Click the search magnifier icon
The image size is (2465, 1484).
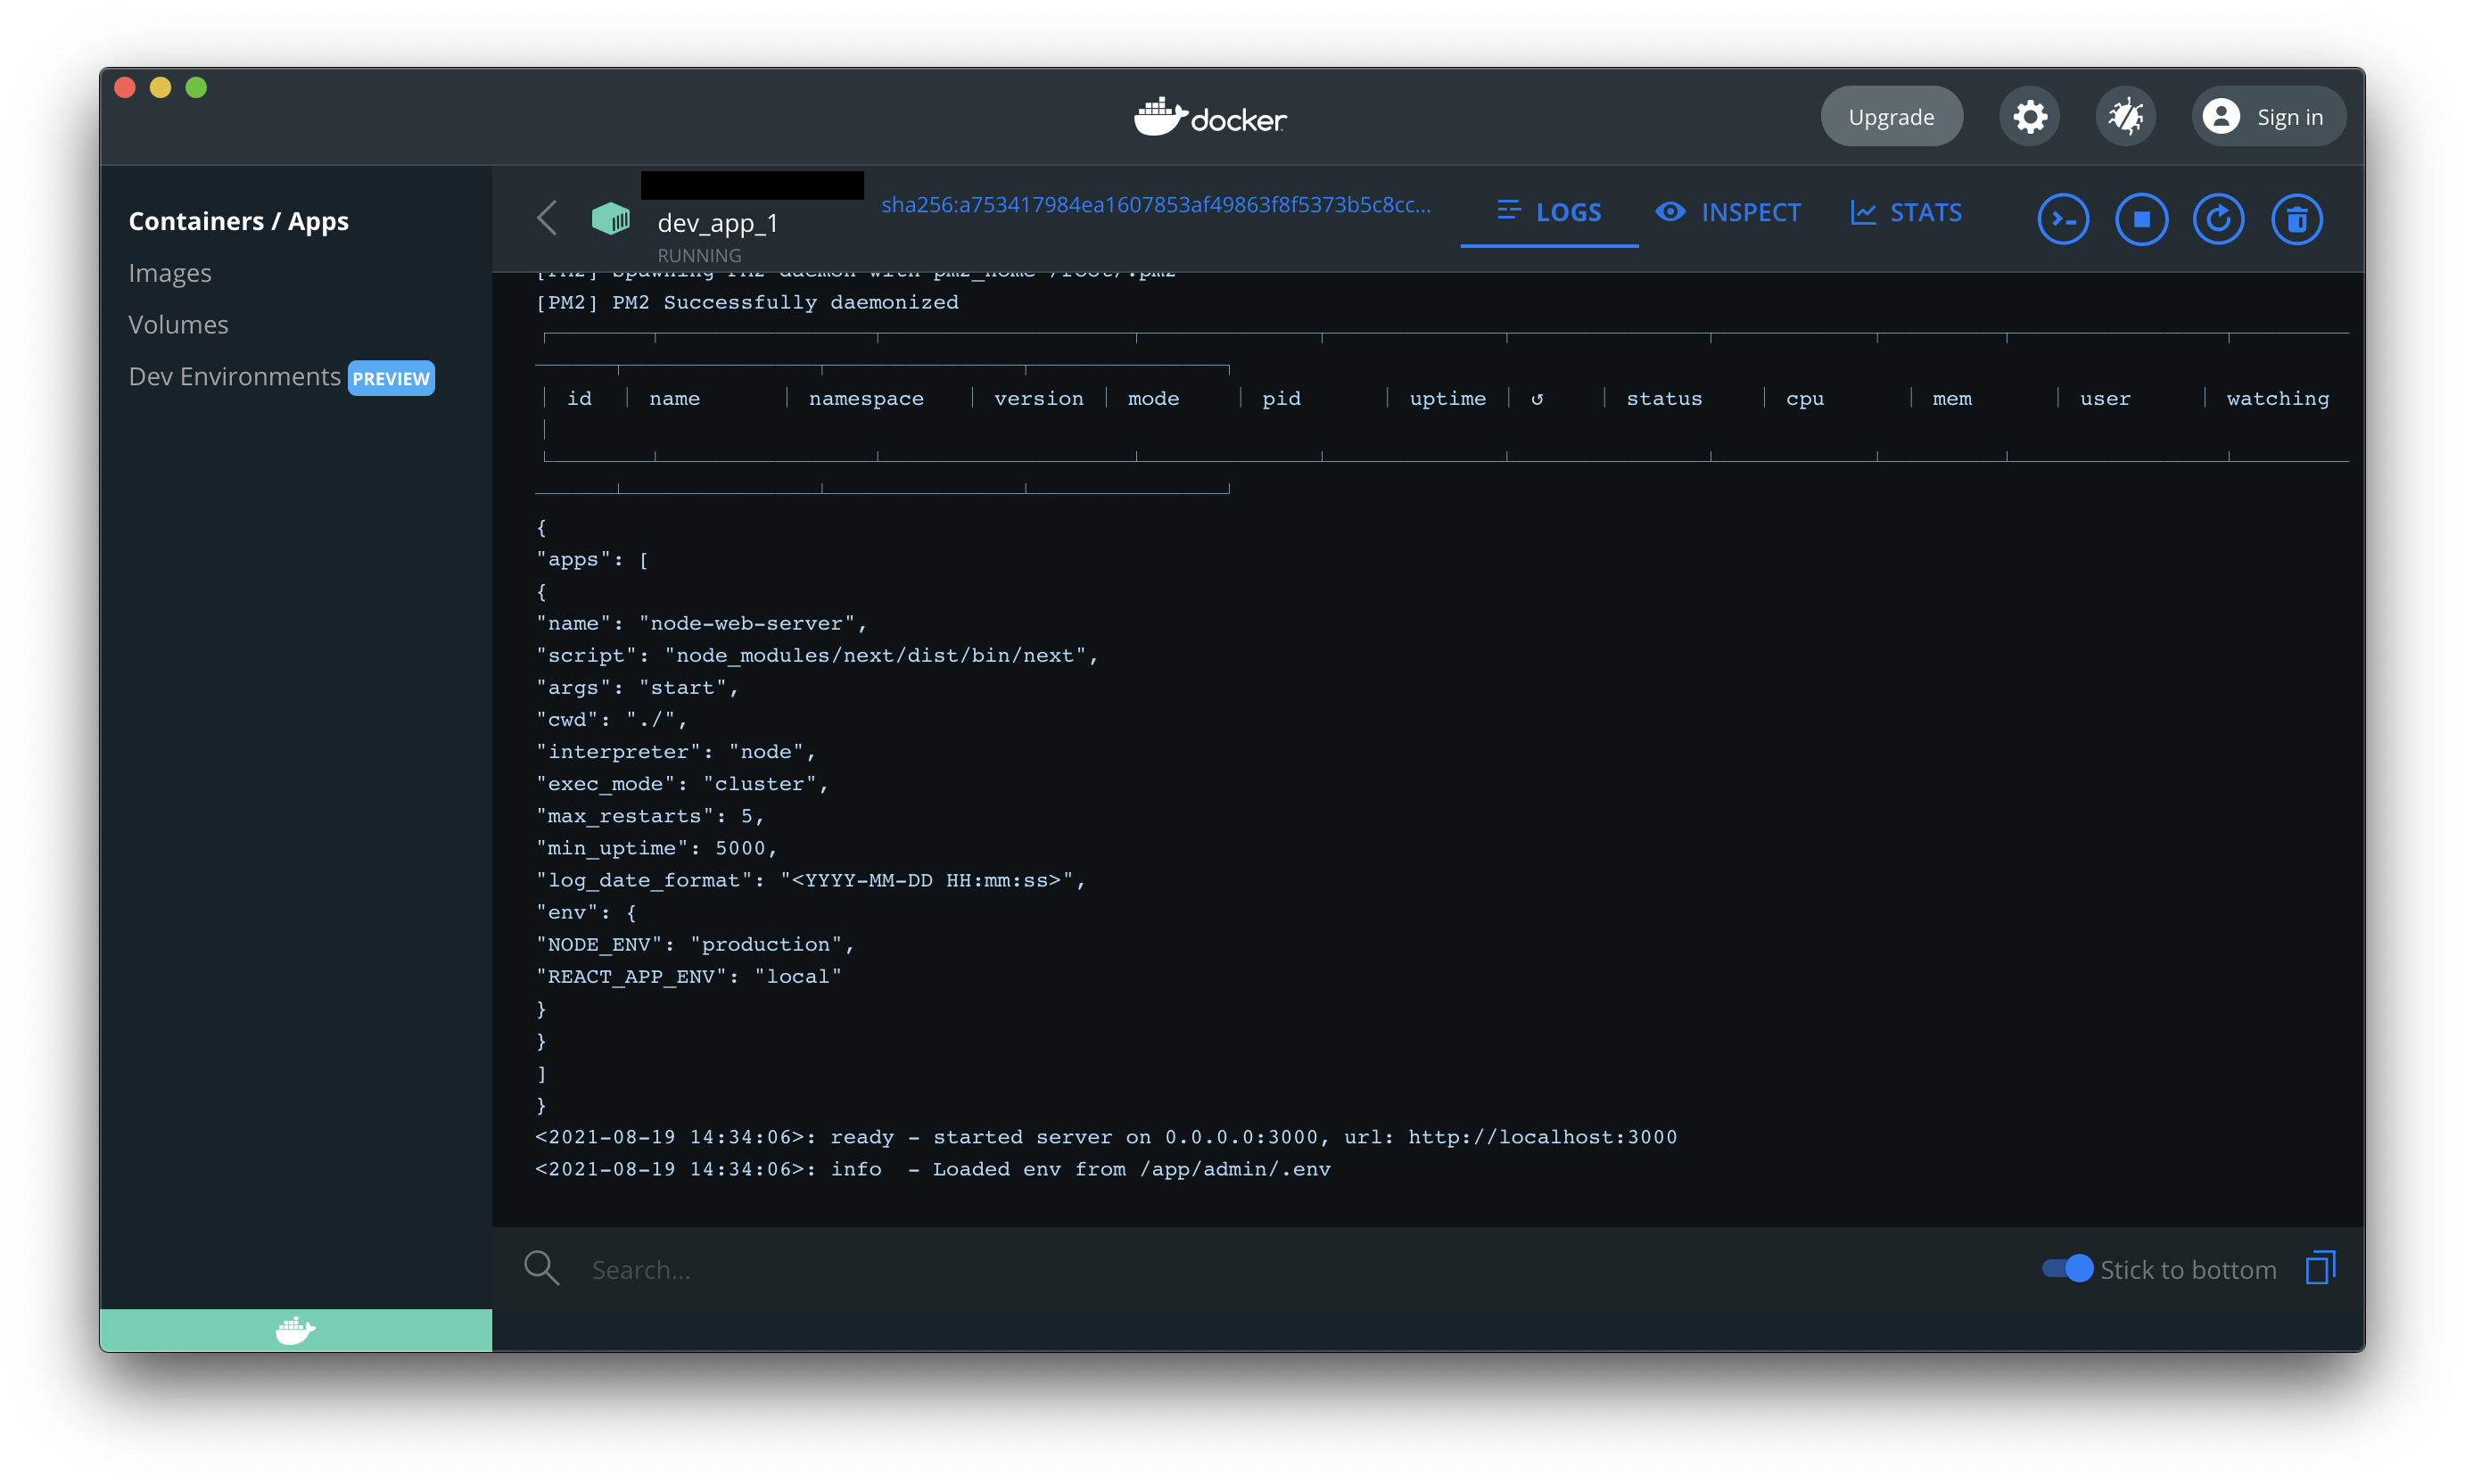click(x=541, y=1268)
